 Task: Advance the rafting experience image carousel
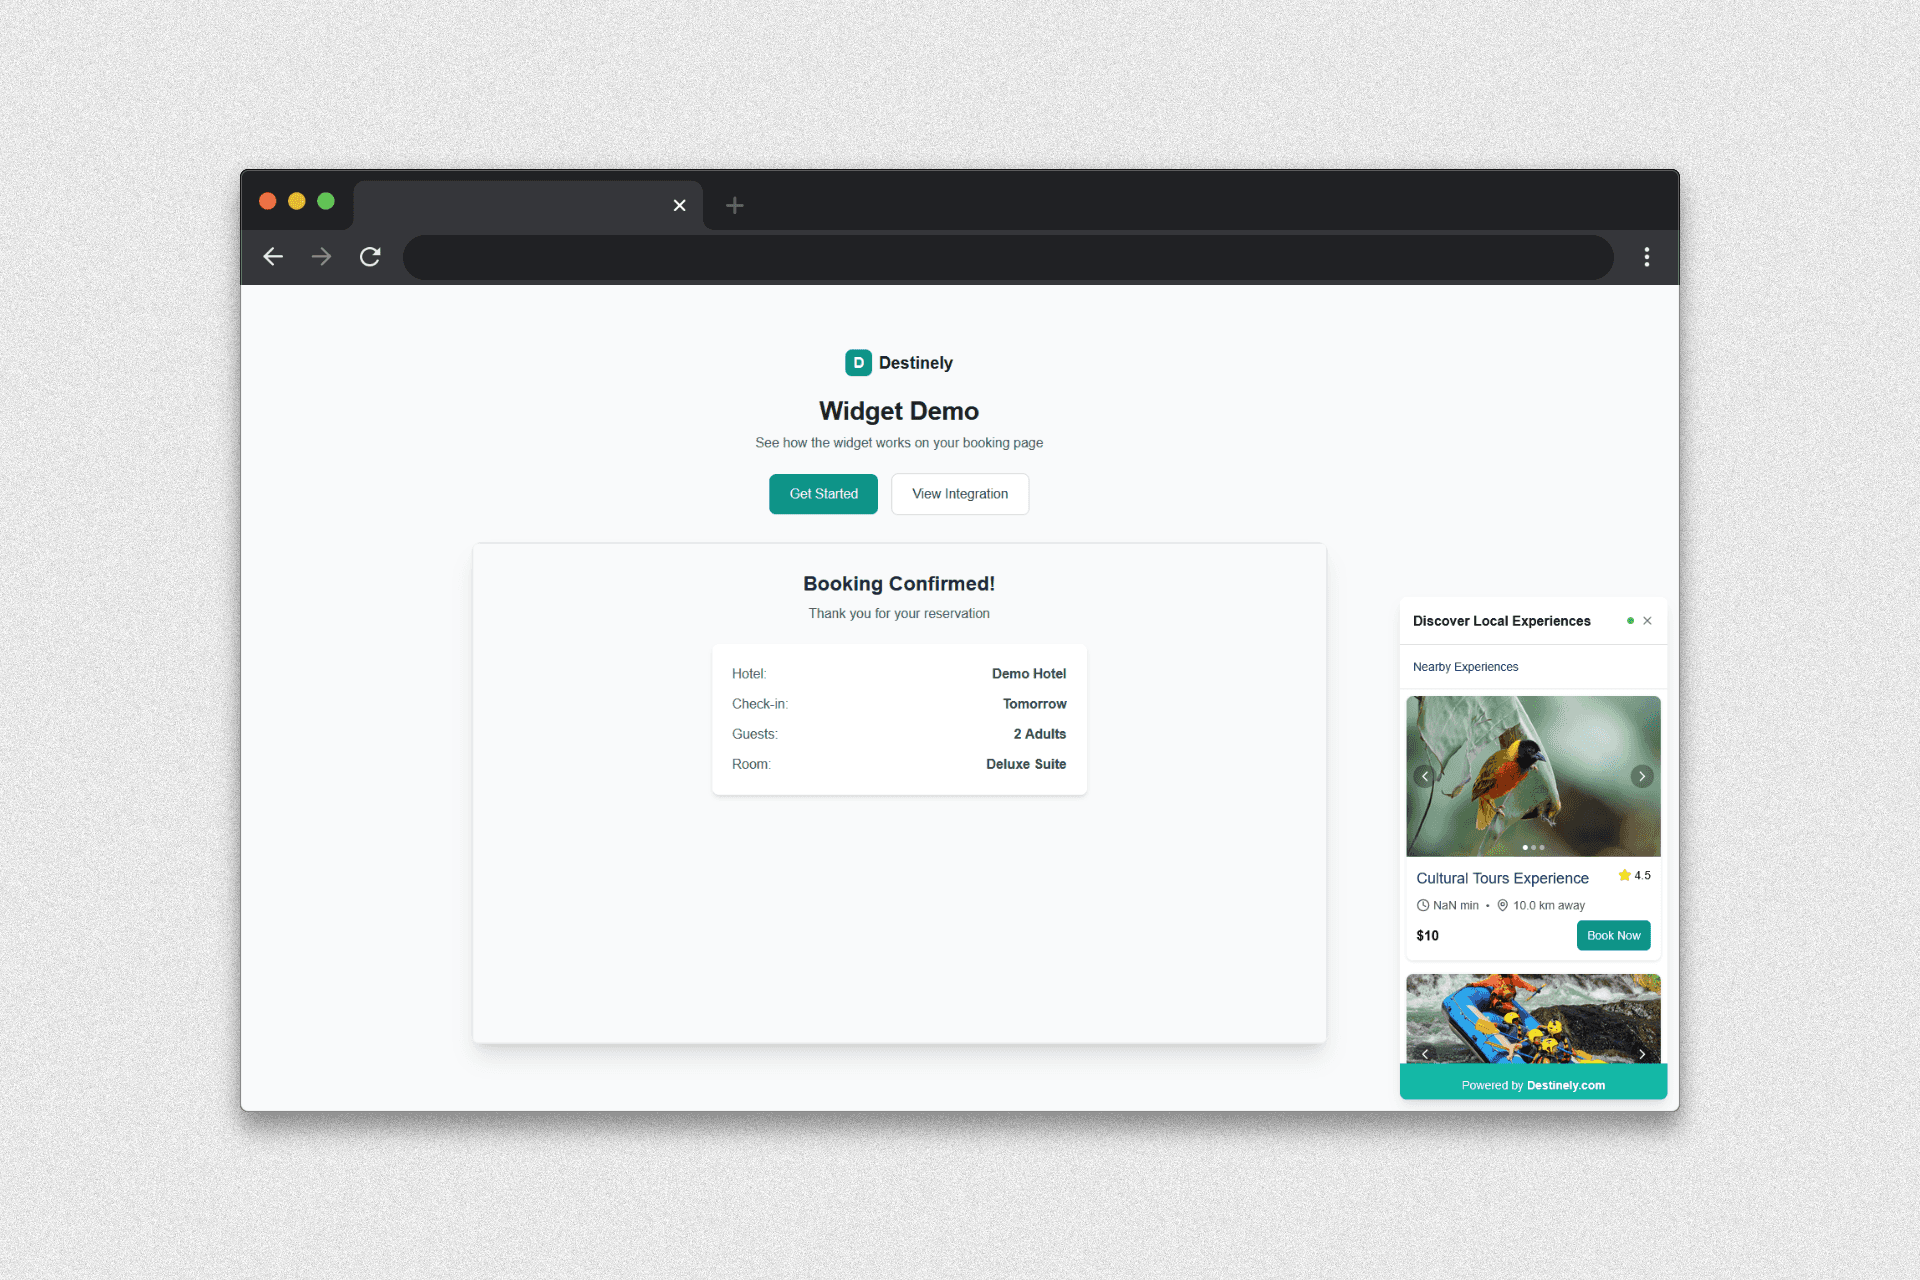coord(1641,1054)
